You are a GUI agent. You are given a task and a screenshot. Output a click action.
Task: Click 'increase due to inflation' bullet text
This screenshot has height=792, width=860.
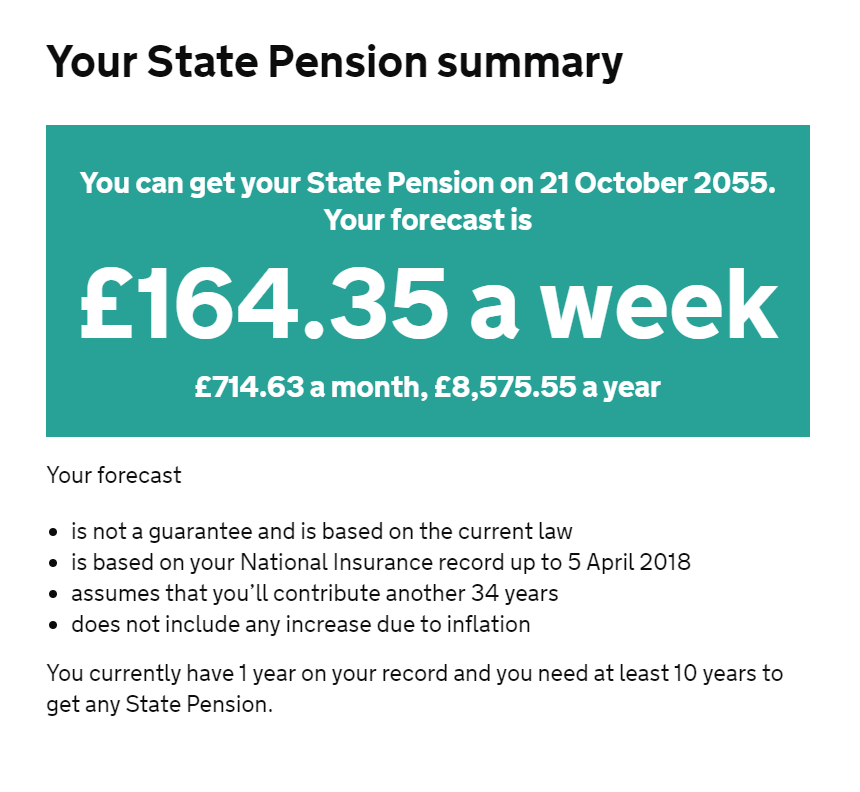click(x=408, y=624)
